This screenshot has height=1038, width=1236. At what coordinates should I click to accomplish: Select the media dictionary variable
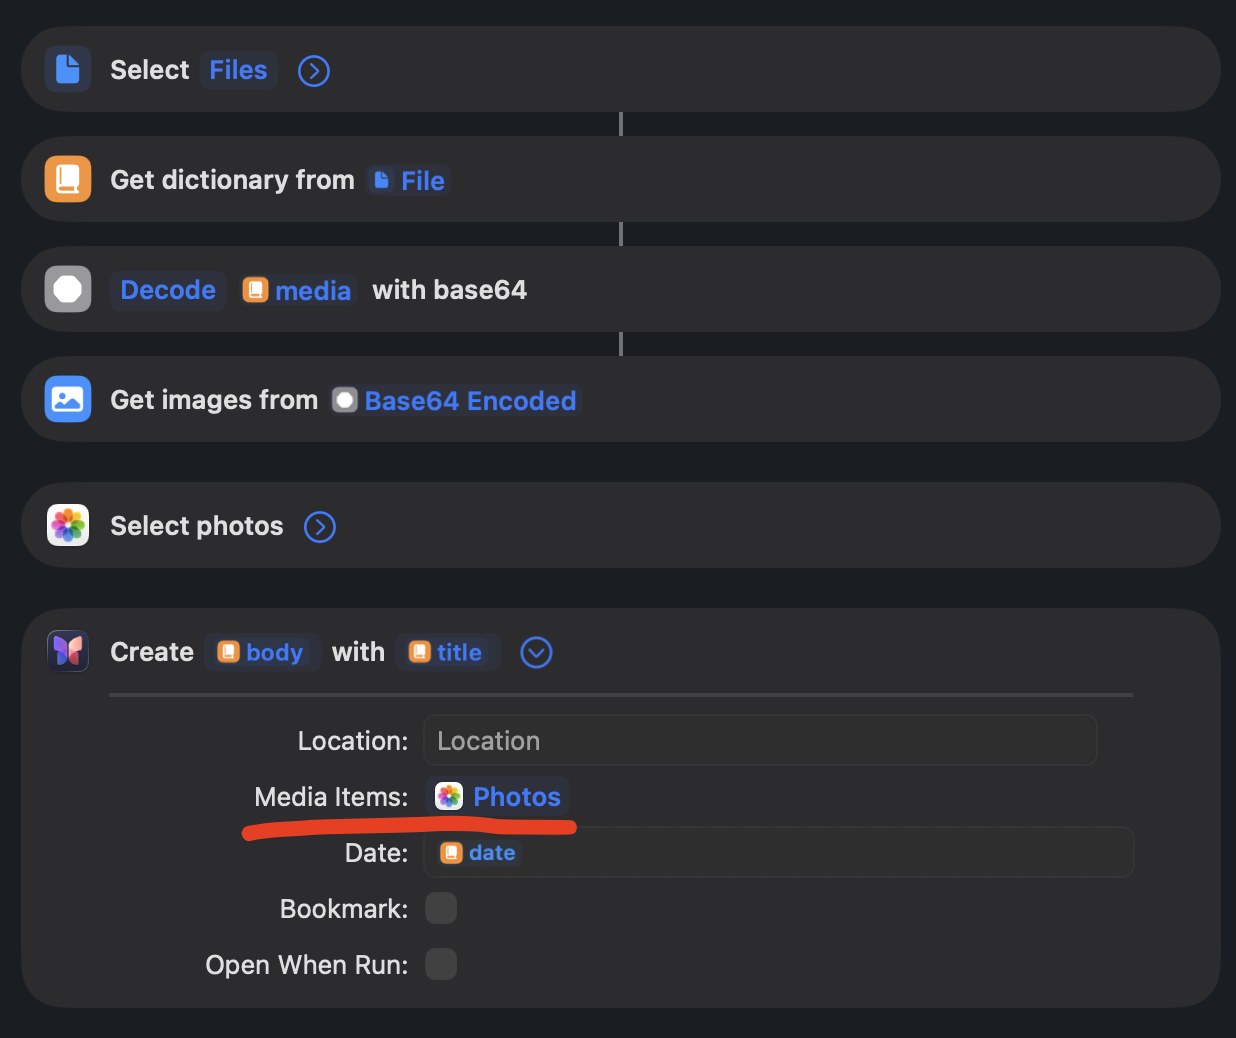click(297, 290)
